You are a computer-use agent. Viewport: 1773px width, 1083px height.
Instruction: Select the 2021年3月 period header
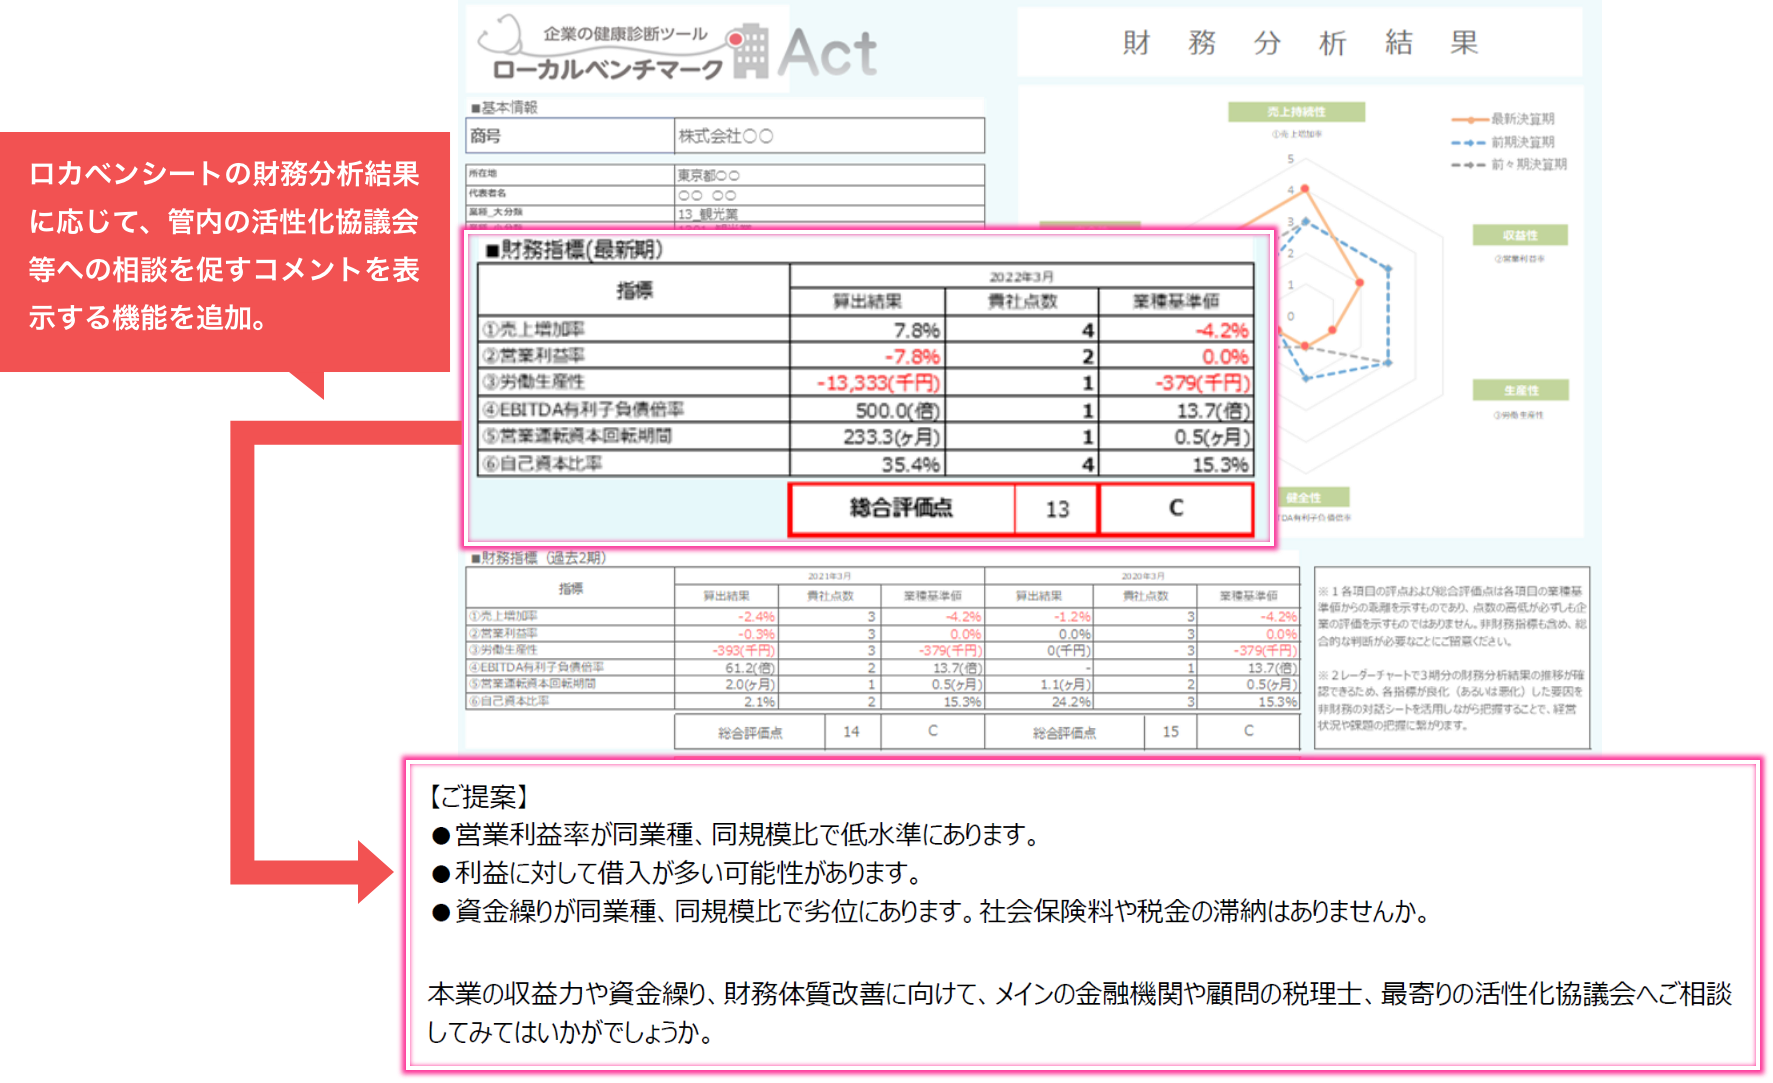(829, 576)
